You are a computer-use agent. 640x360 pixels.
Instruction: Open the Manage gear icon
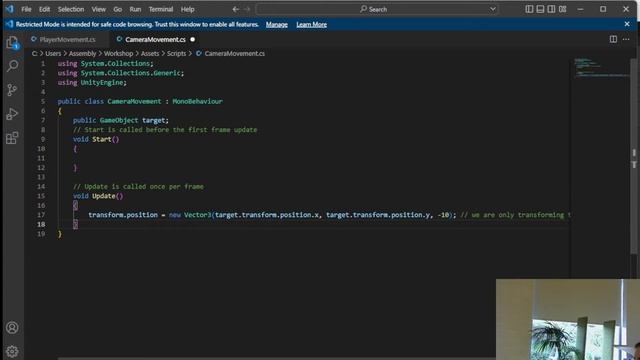12,351
